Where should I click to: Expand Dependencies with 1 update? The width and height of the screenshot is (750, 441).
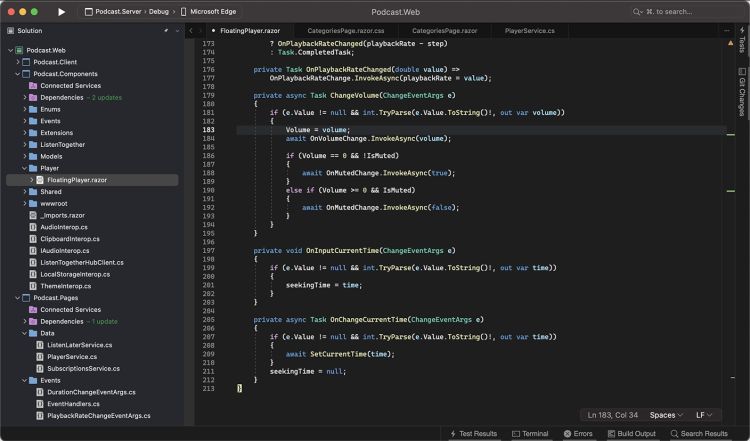pyautogui.click(x=25, y=321)
